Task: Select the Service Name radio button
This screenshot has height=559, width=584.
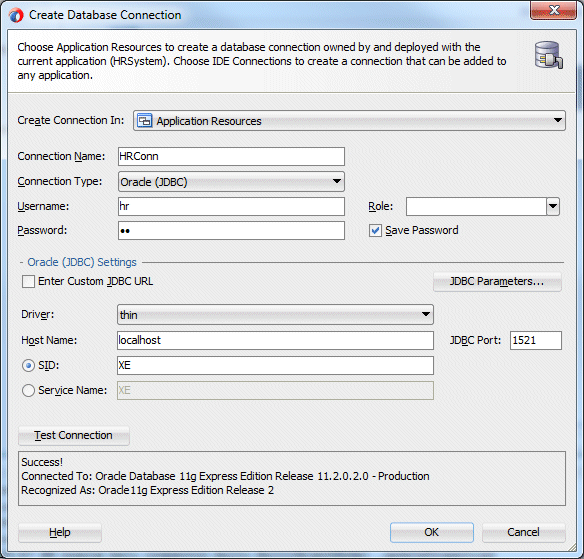Action: (x=28, y=391)
